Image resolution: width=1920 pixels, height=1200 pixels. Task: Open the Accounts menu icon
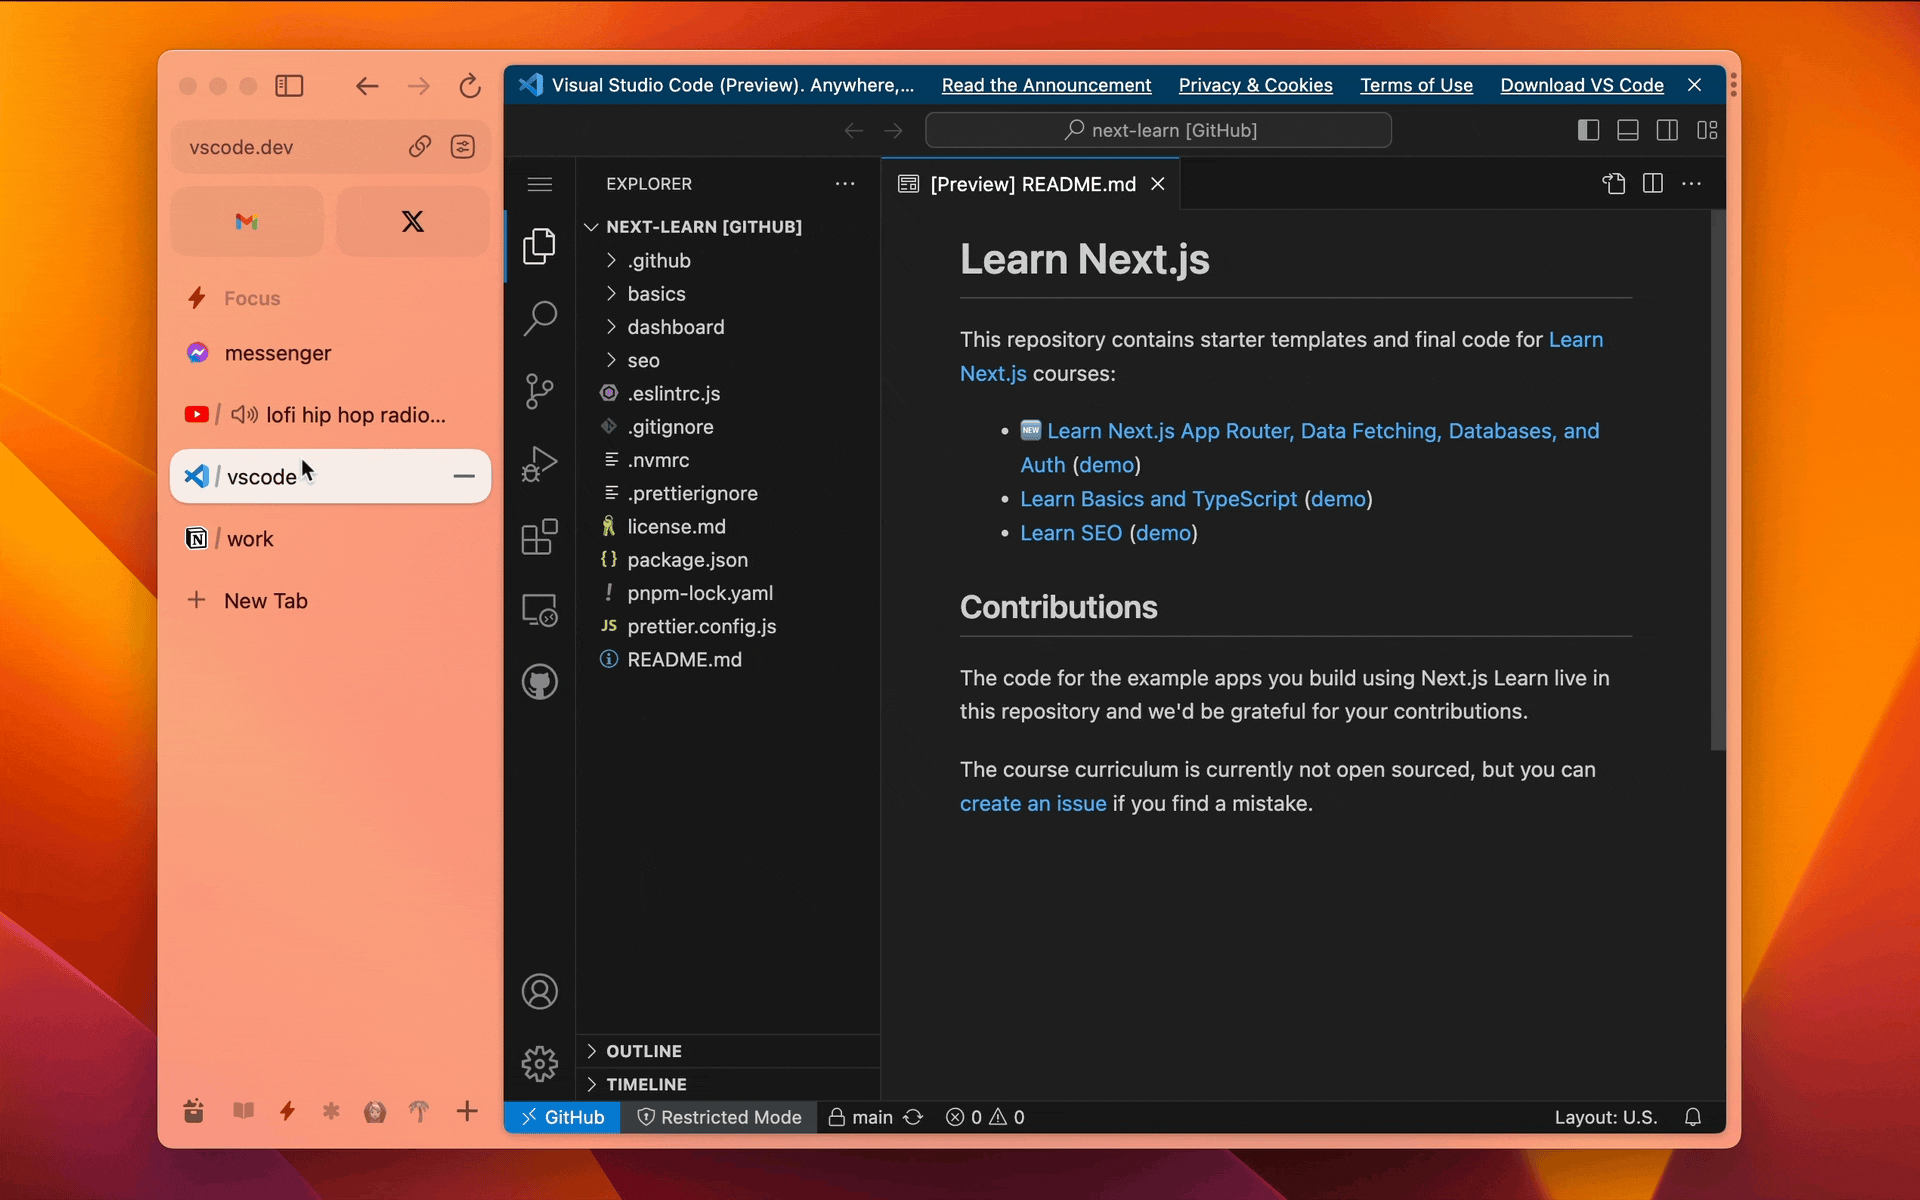tap(539, 991)
